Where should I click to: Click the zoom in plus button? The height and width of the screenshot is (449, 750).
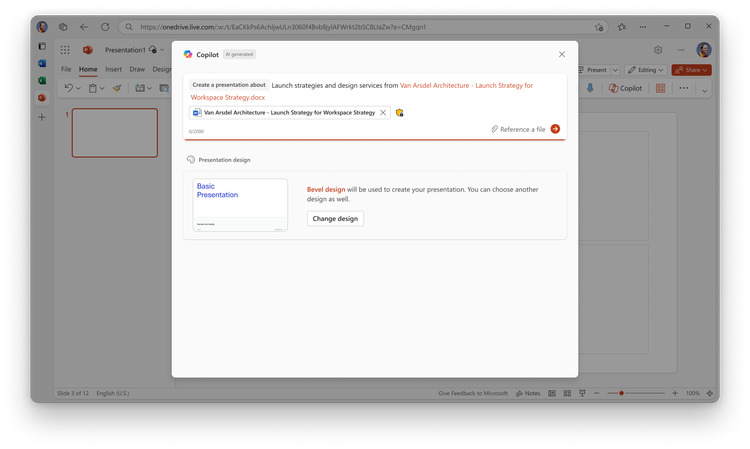pyautogui.click(x=675, y=393)
